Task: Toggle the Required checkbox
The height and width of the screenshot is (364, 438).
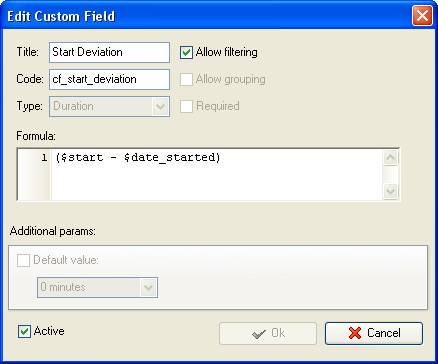Action: pyautogui.click(x=186, y=106)
